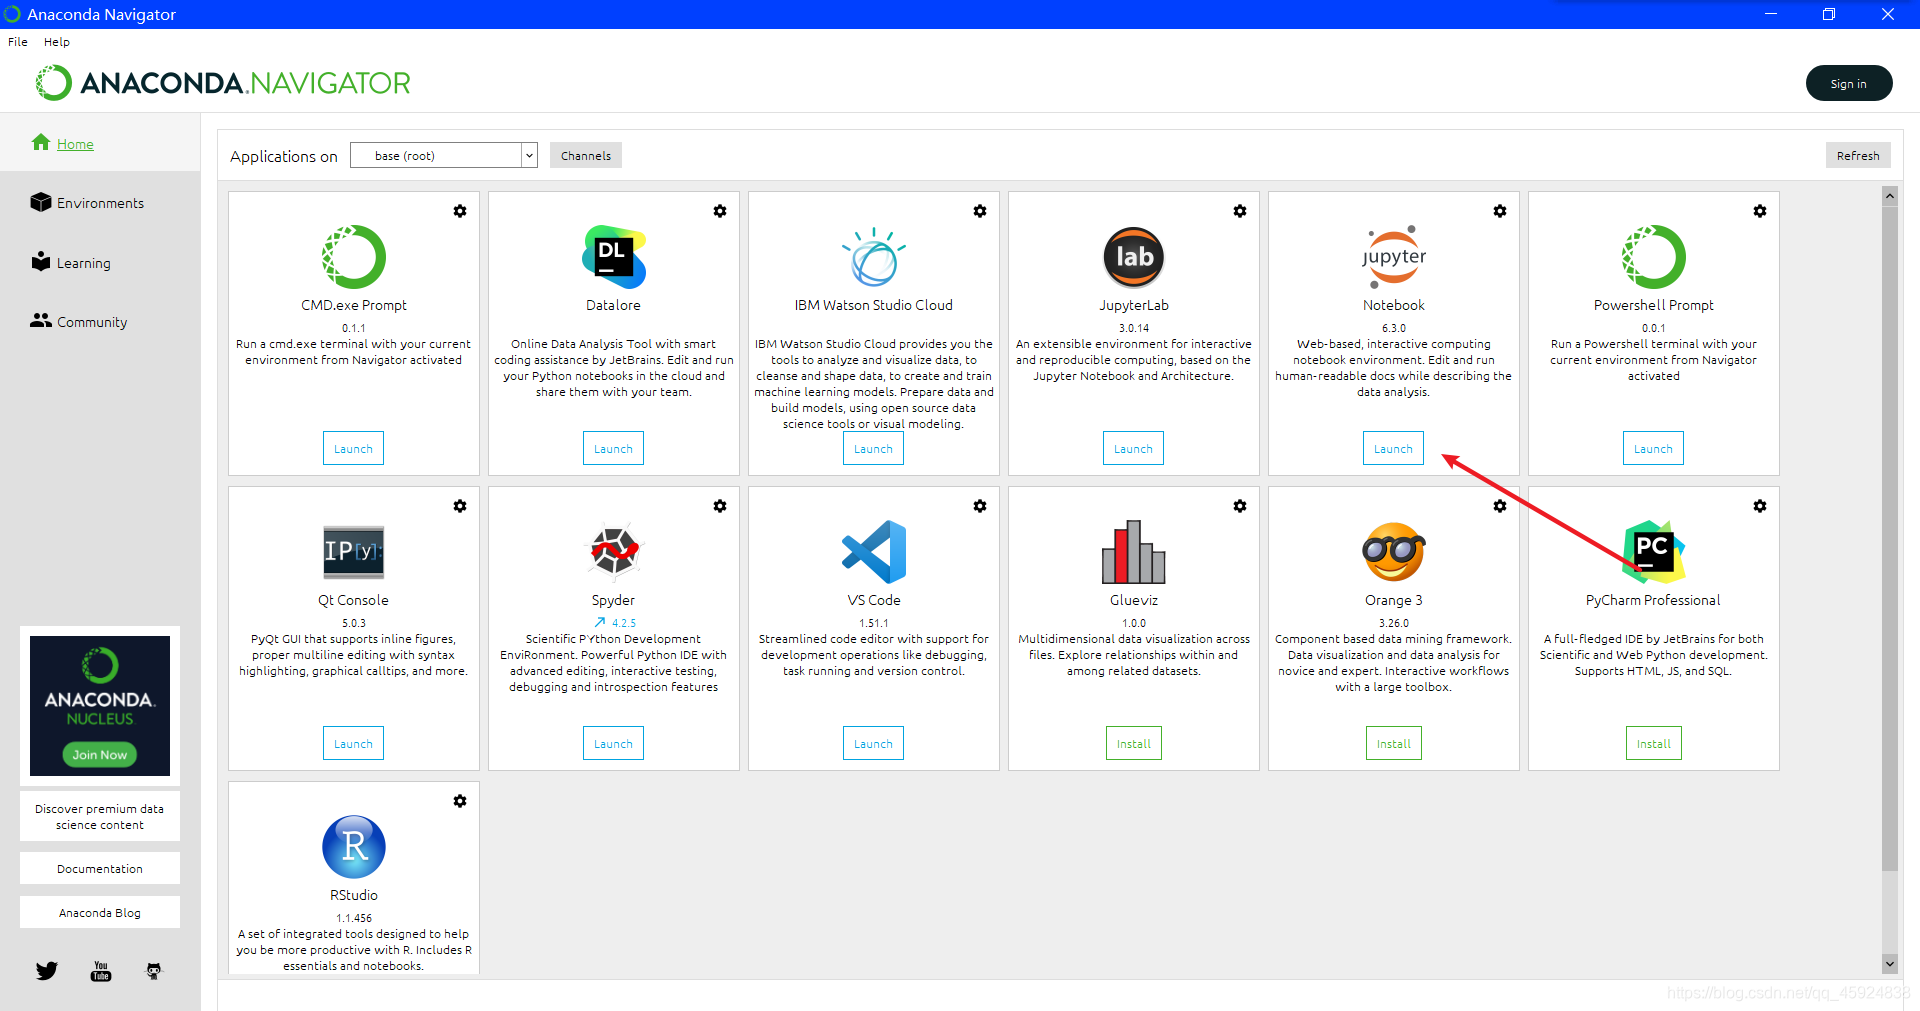
Task: Launch CMD.exe Prompt
Action: pos(354,448)
